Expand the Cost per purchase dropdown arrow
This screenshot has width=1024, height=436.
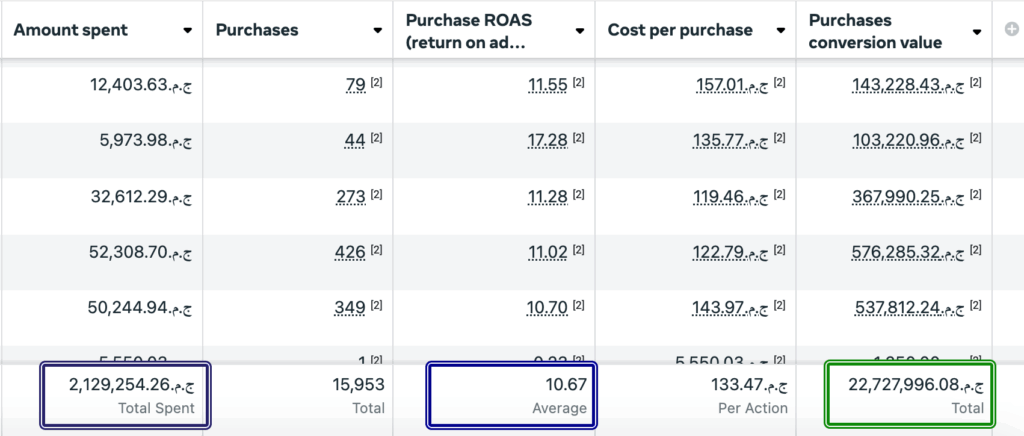[777, 30]
